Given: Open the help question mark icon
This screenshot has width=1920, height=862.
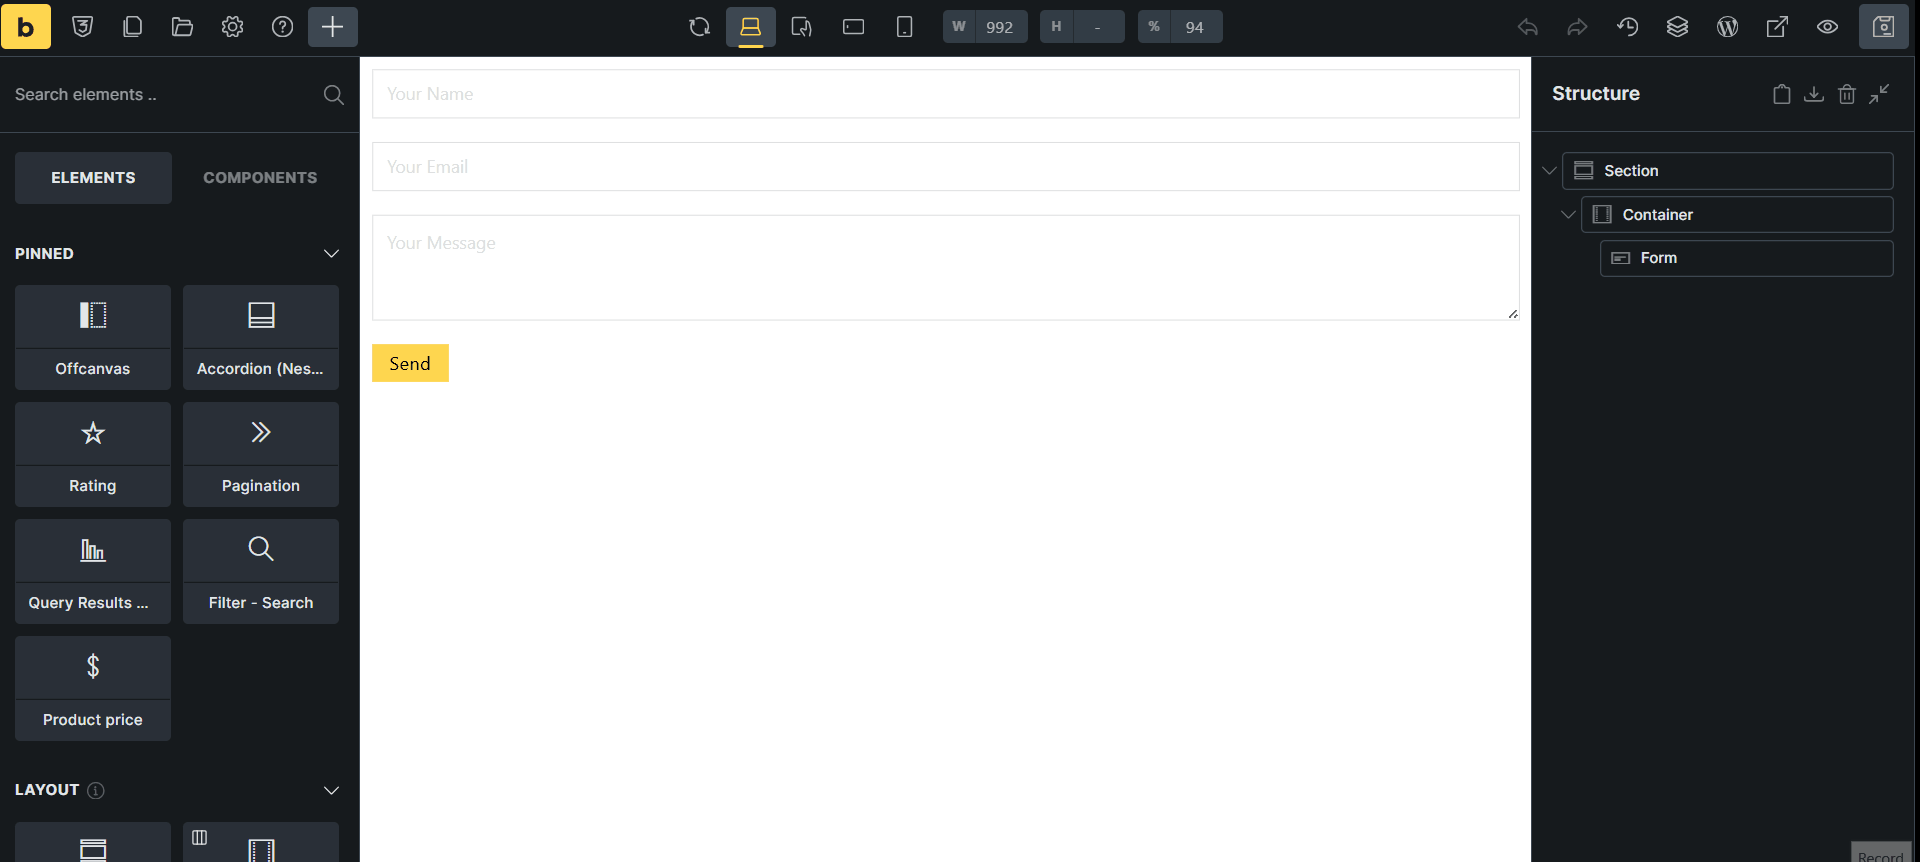Looking at the screenshot, I should click(283, 27).
